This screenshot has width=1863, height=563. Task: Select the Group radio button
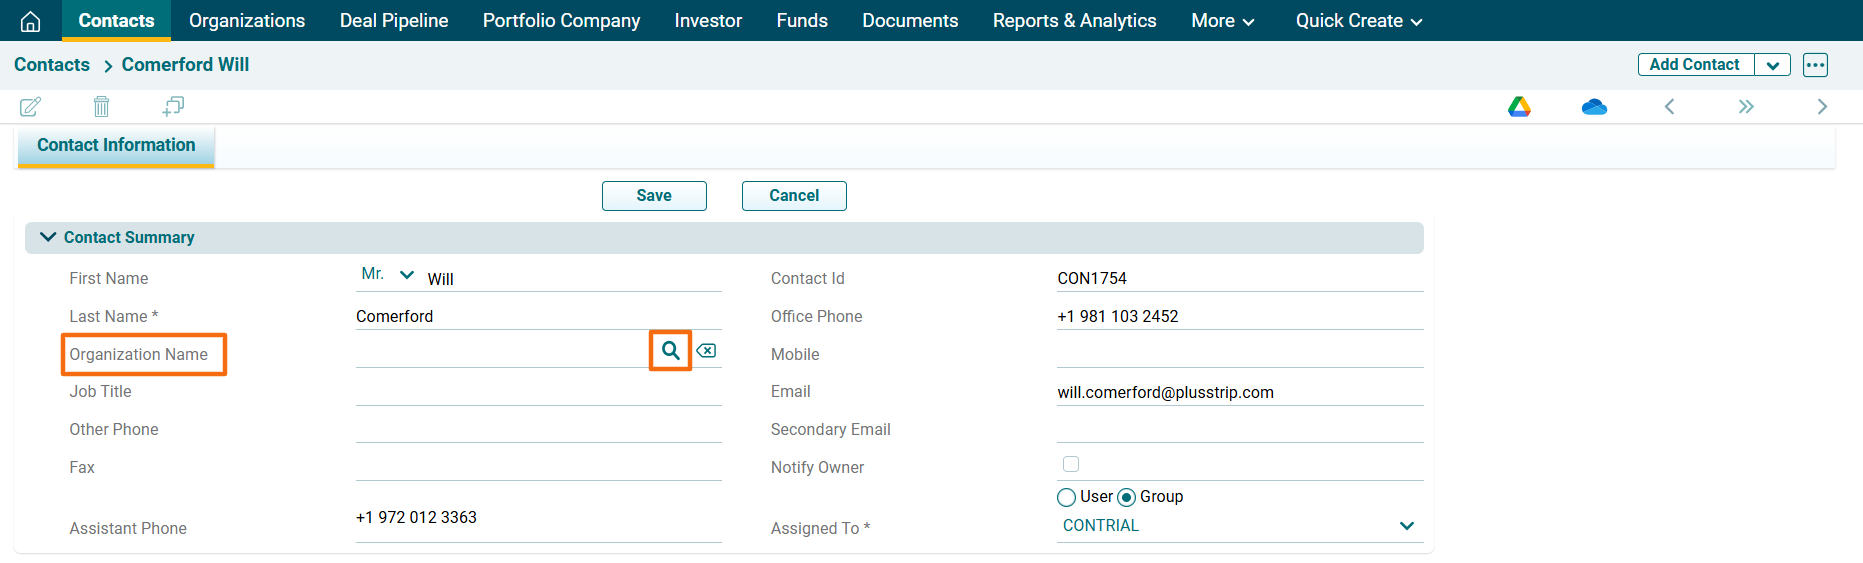click(x=1127, y=497)
